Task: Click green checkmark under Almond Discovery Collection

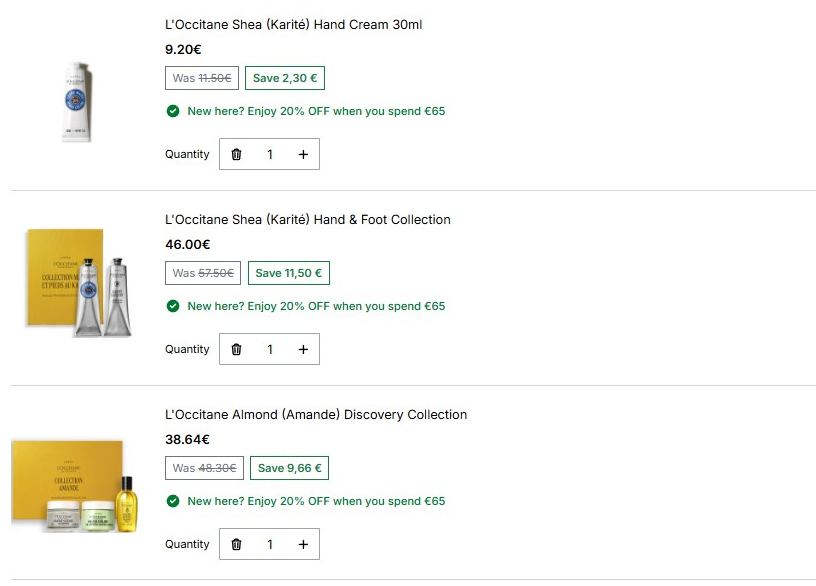Action: pyautogui.click(x=173, y=501)
